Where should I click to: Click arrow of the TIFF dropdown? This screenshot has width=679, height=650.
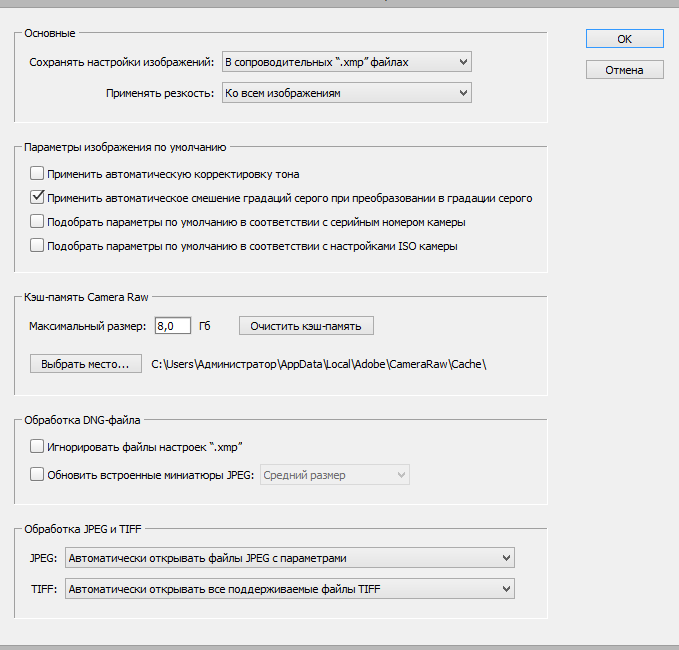506,589
